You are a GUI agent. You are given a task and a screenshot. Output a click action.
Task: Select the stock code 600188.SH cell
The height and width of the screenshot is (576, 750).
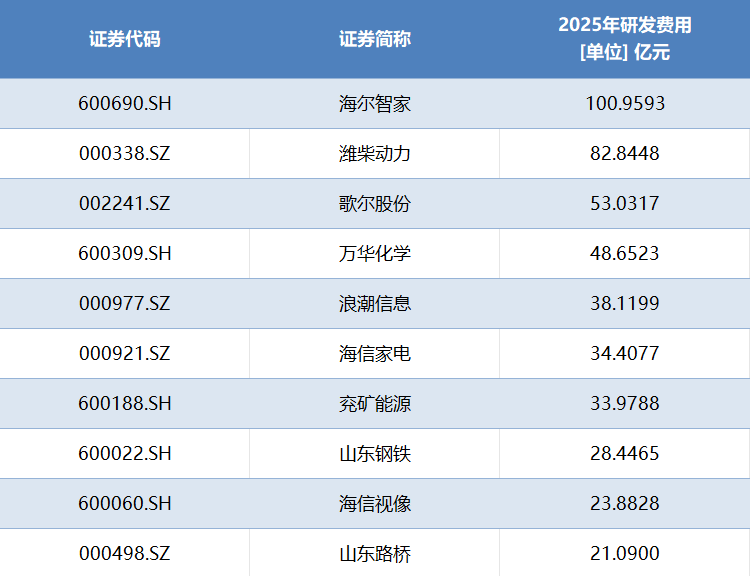(x=124, y=403)
